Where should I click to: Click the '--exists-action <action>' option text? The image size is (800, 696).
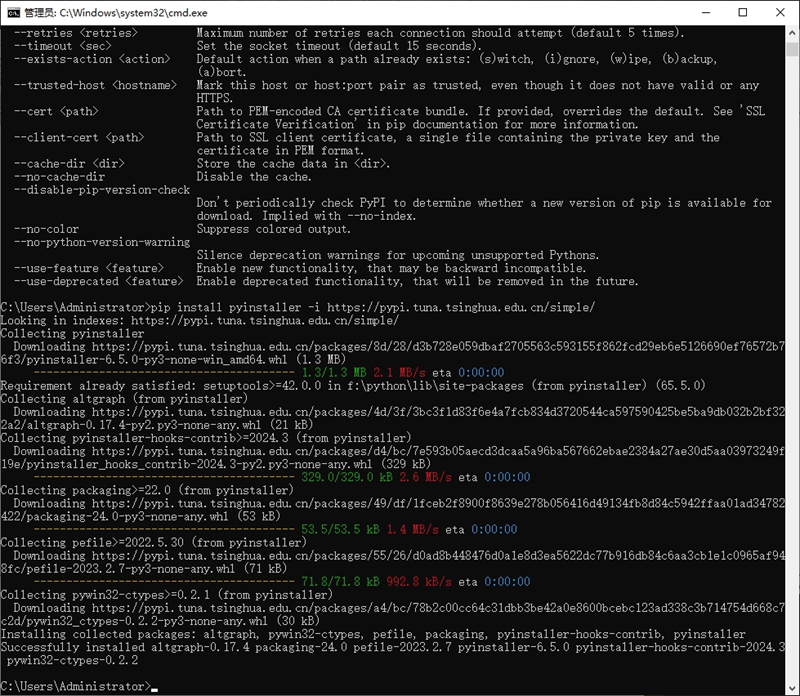click(92, 59)
